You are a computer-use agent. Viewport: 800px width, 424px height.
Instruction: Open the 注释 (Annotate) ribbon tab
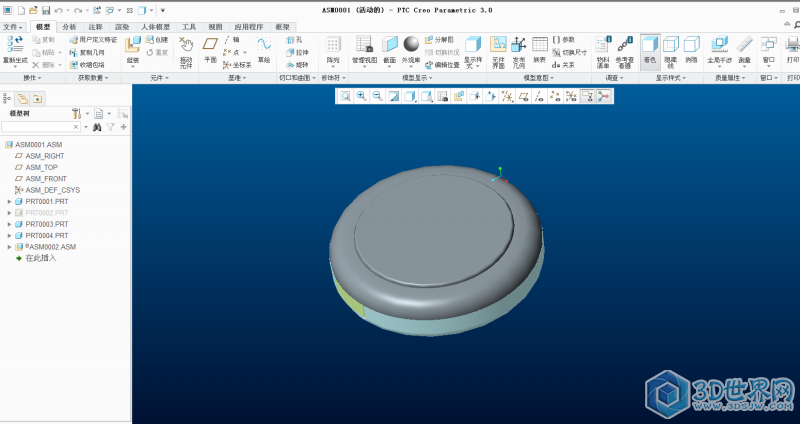click(95, 27)
